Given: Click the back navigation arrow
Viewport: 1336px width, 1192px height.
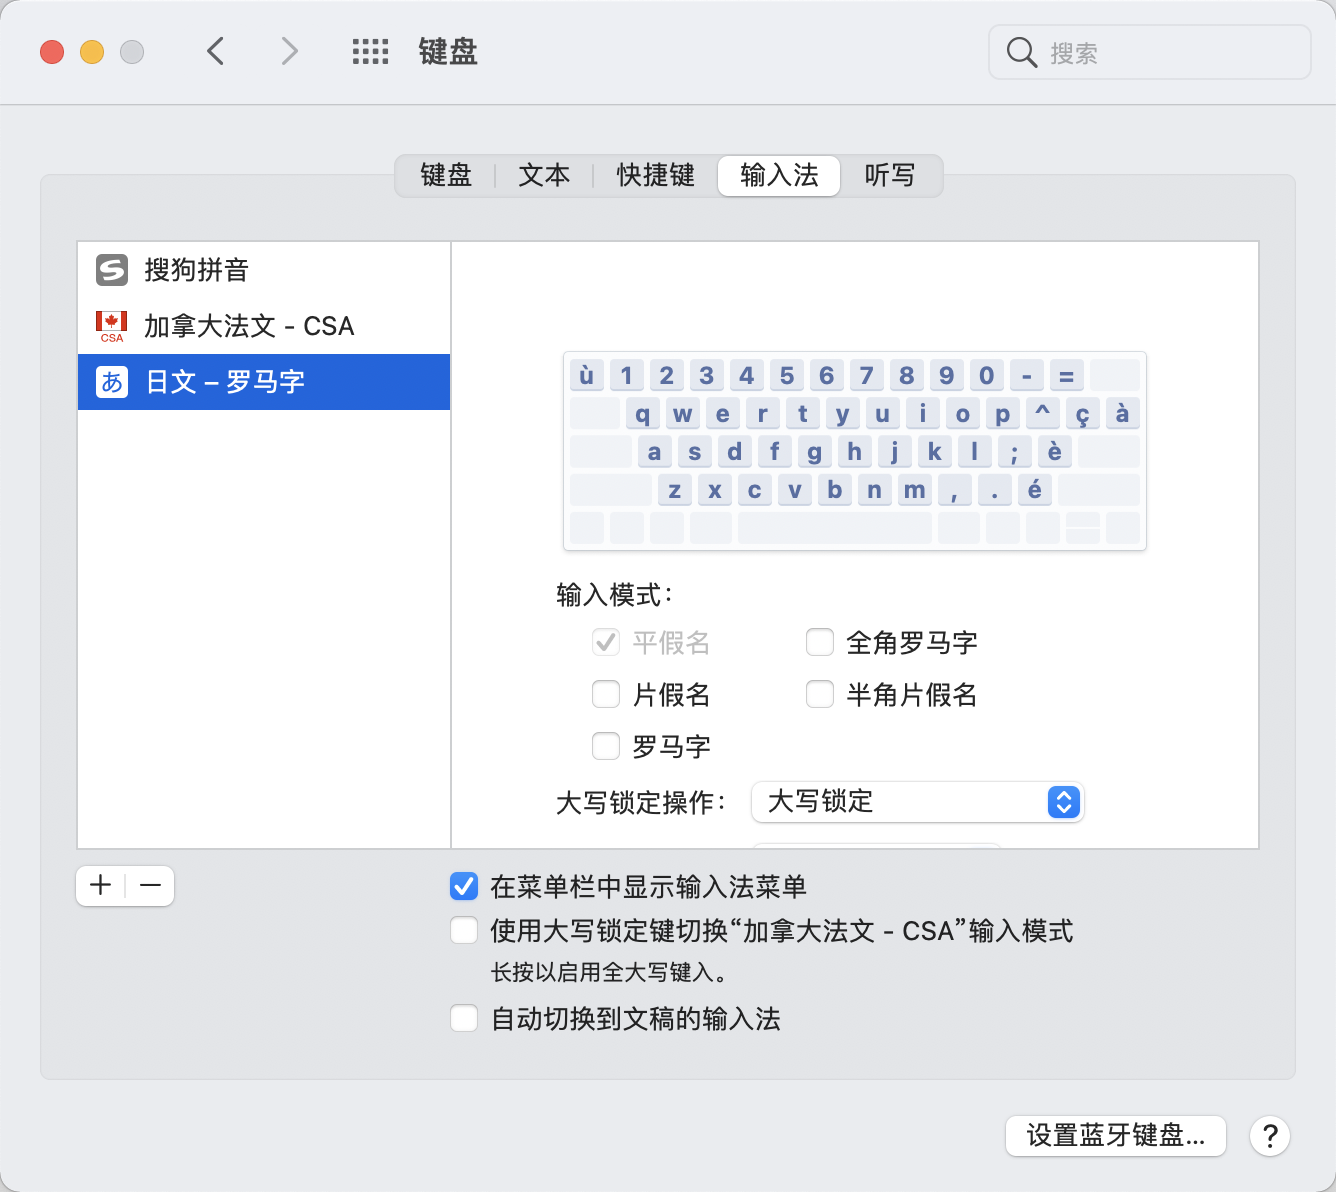Looking at the screenshot, I should pos(216,51).
